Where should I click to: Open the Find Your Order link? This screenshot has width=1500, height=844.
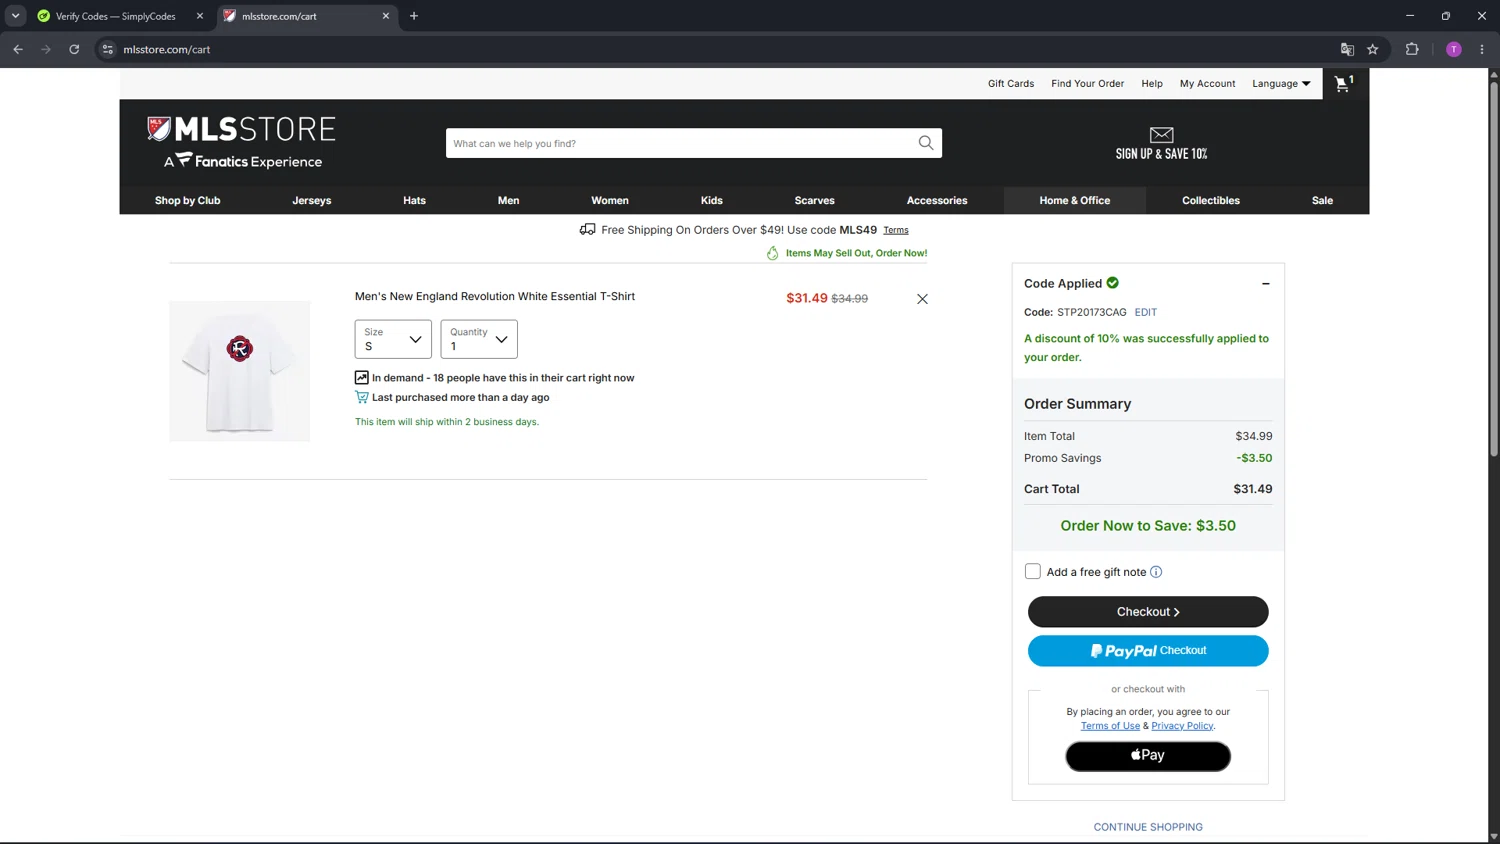pos(1087,84)
